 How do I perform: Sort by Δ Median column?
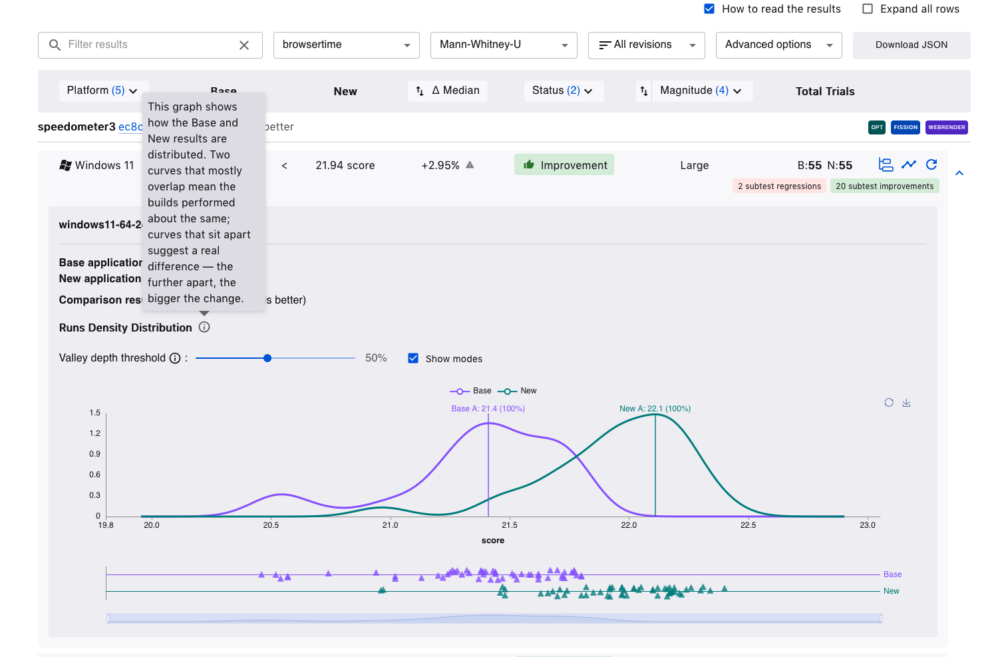click(448, 91)
